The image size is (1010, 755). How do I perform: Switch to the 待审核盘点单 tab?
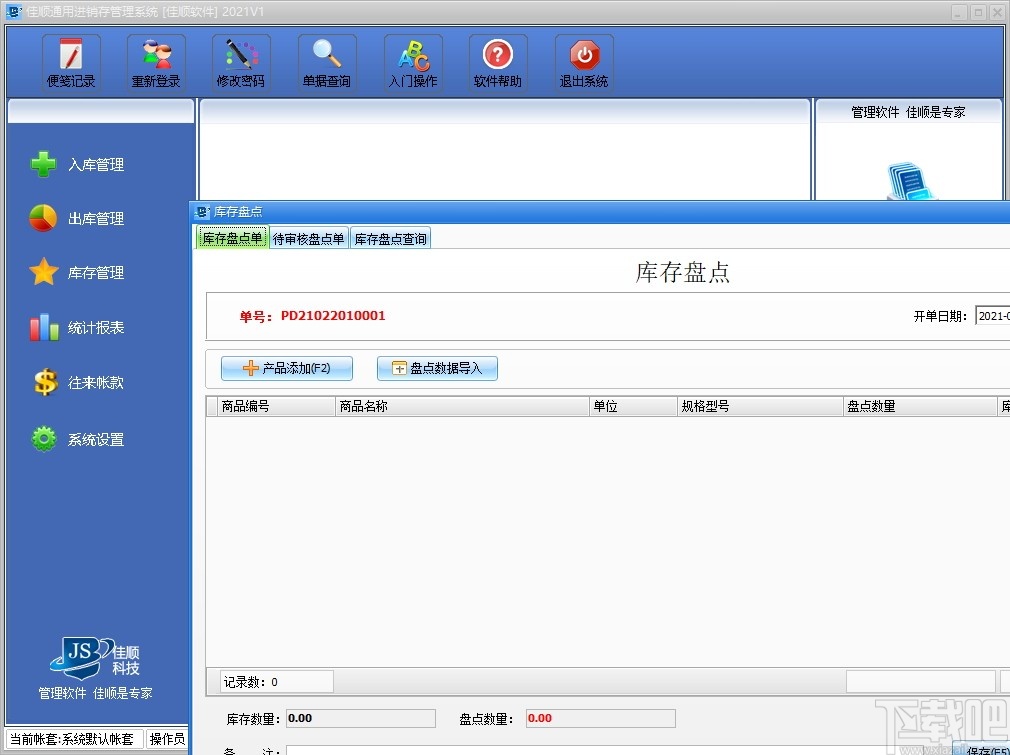tap(308, 238)
